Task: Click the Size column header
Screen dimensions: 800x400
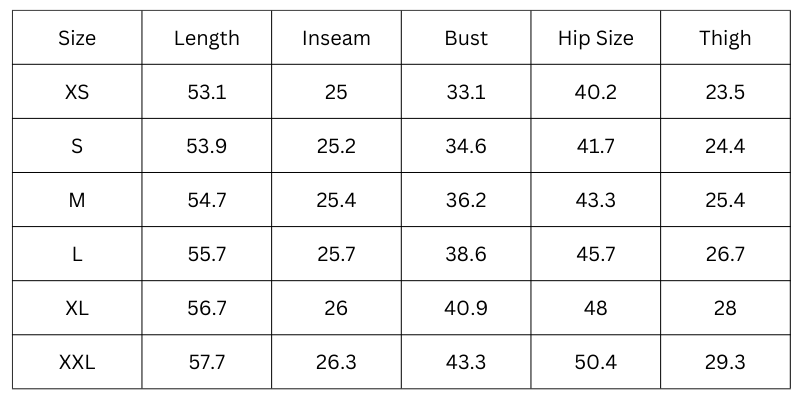Action: [77, 39]
